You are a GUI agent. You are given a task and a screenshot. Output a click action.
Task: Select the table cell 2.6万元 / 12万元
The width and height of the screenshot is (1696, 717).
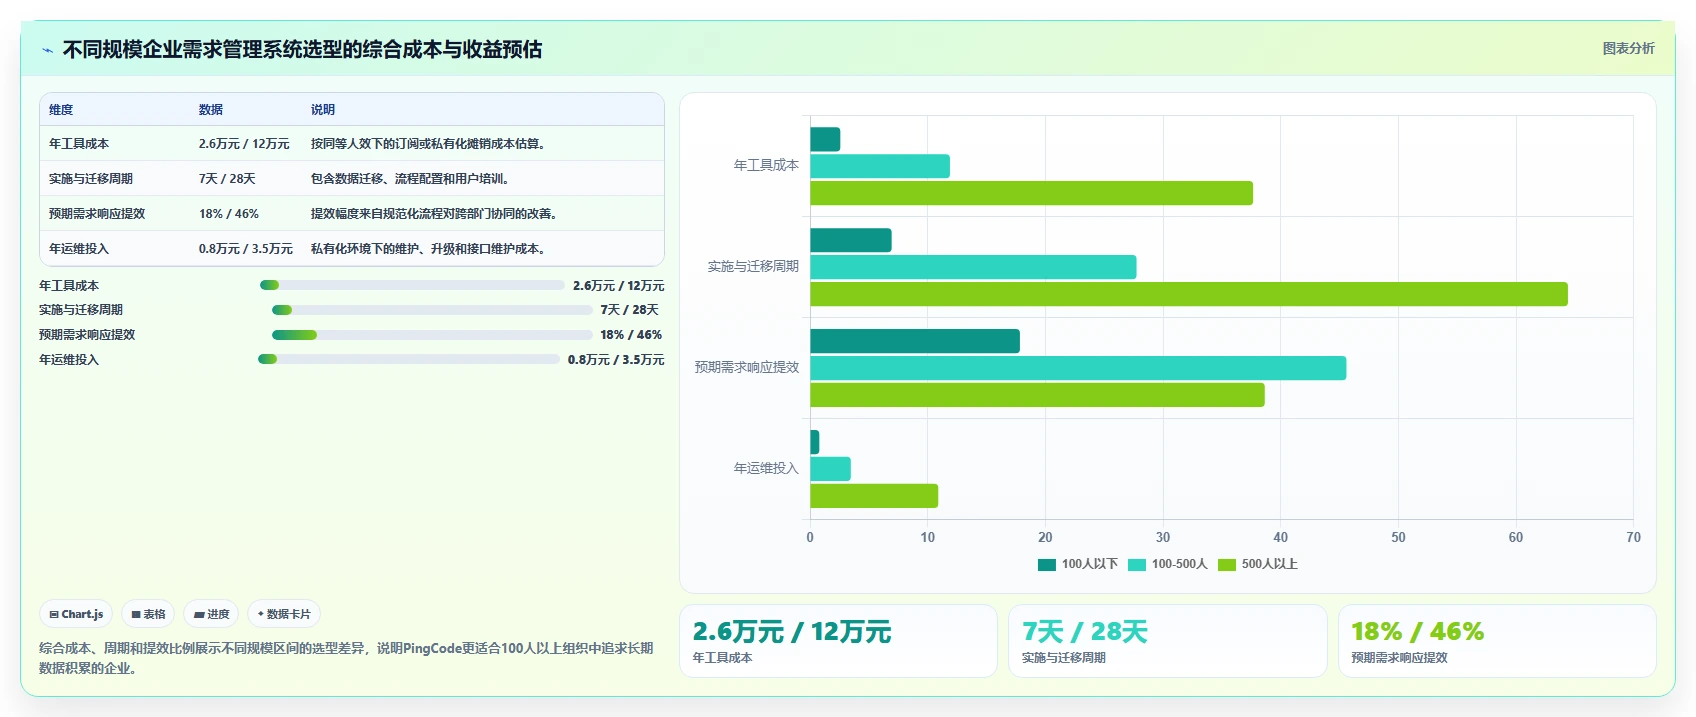click(244, 144)
